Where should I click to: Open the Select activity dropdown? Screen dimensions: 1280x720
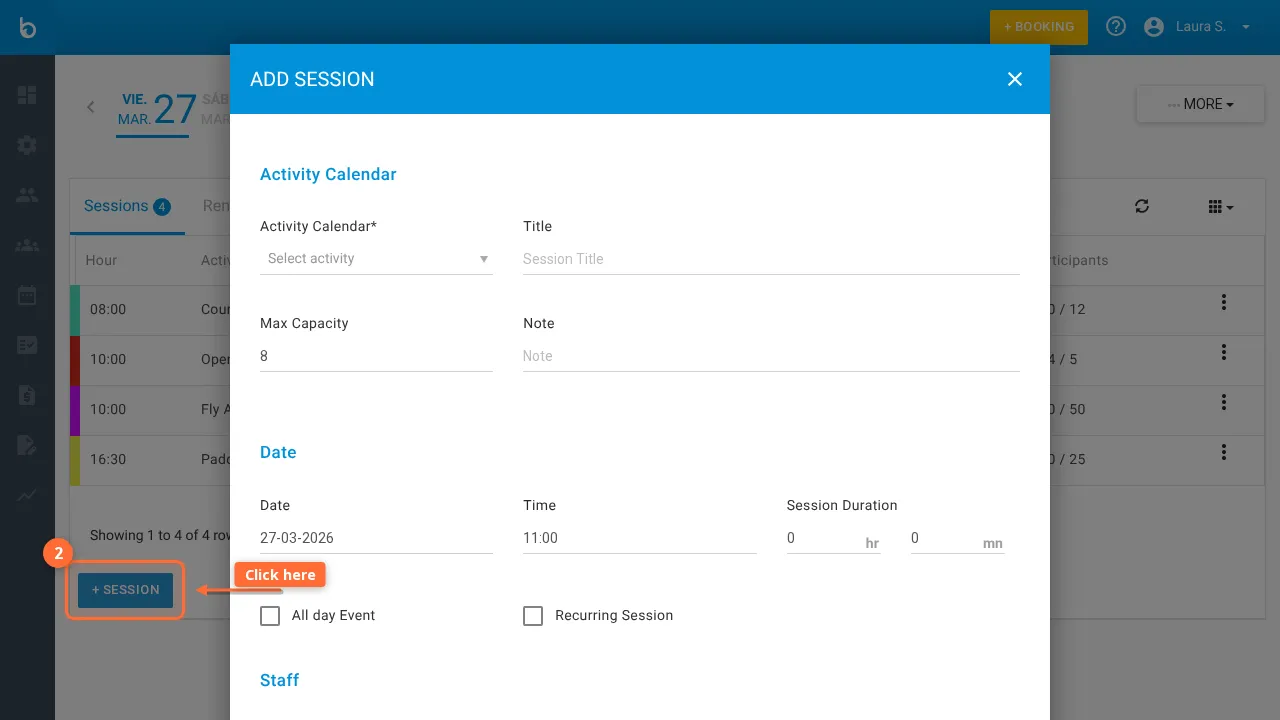(376, 258)
